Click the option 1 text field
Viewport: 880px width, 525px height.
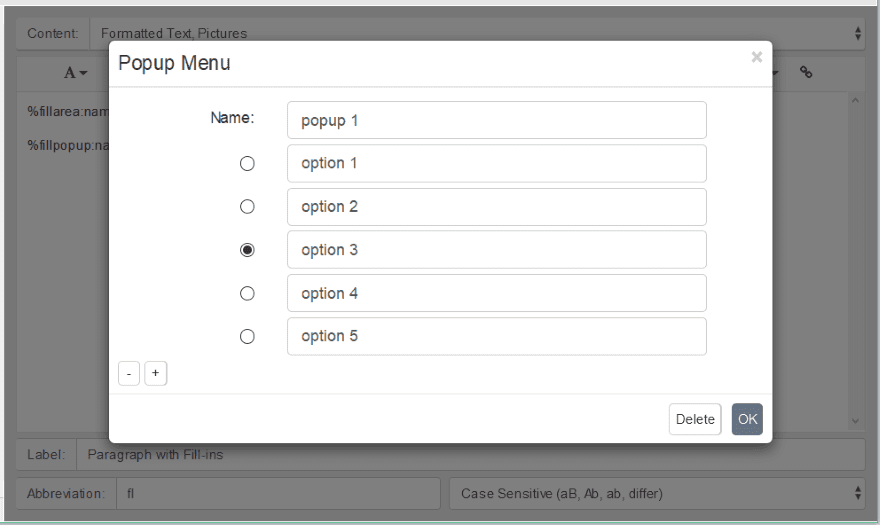pos(496,164)
